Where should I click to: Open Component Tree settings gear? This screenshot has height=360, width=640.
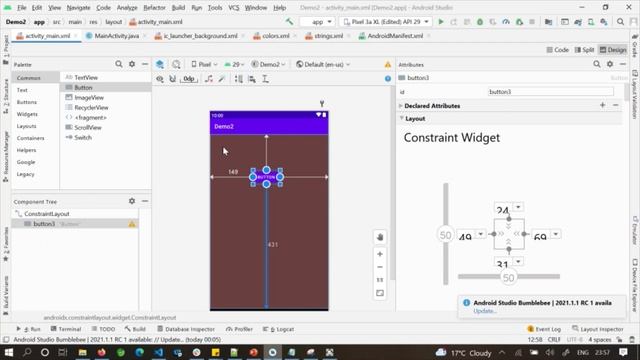coord(132,201)
